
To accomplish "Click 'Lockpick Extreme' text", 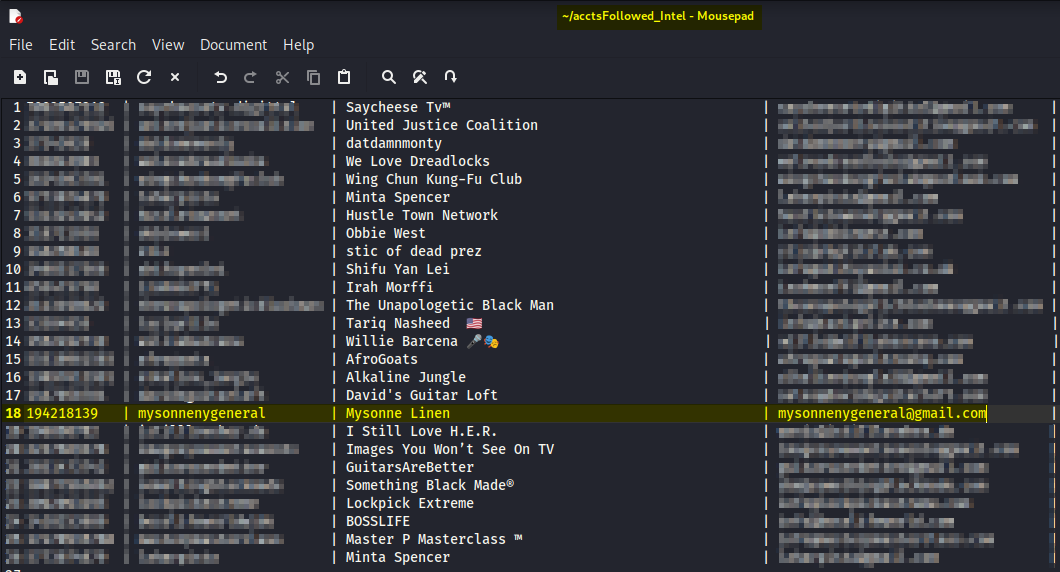I will tap(410, 503).
